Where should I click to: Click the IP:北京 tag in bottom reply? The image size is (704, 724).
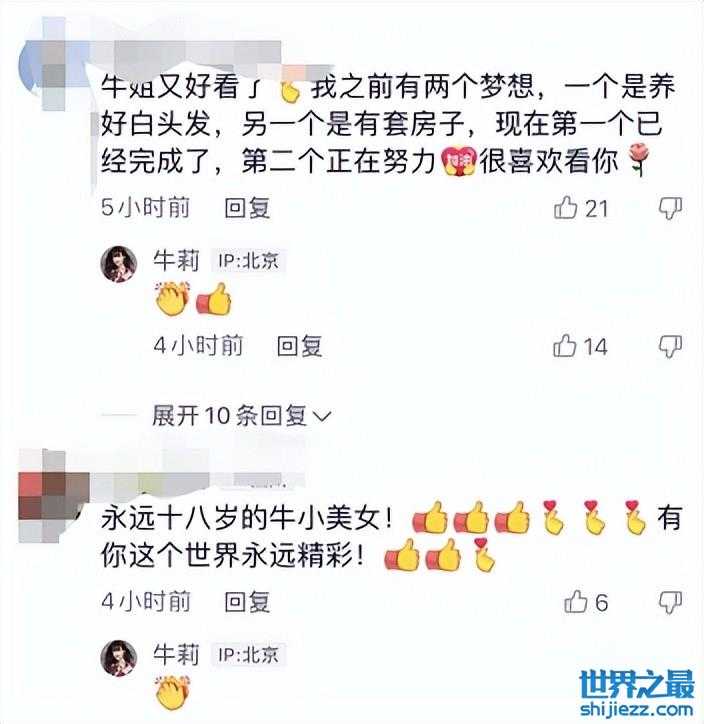click(x=248, y=655)
